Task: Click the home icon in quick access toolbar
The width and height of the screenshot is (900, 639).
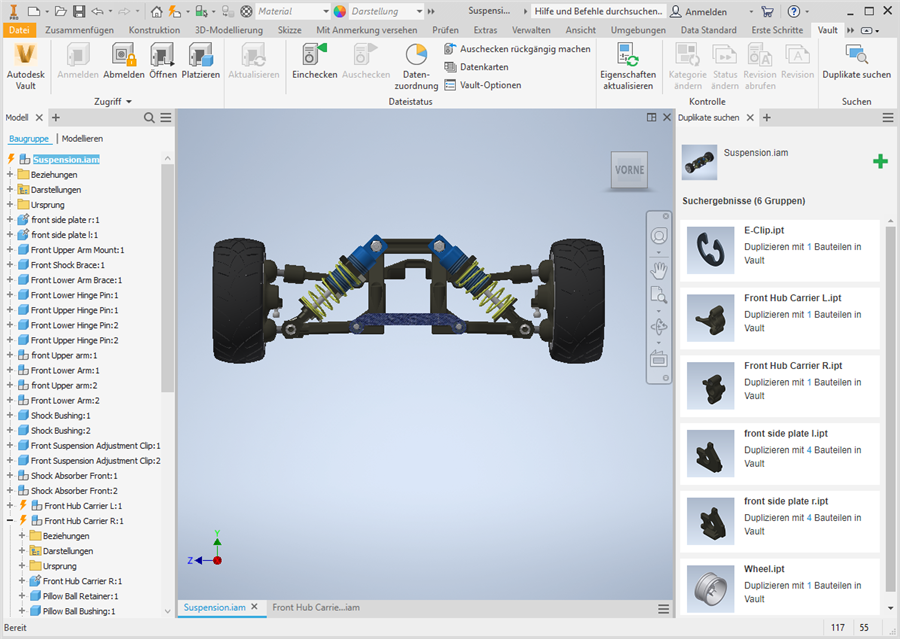Action: coord(157,11)
